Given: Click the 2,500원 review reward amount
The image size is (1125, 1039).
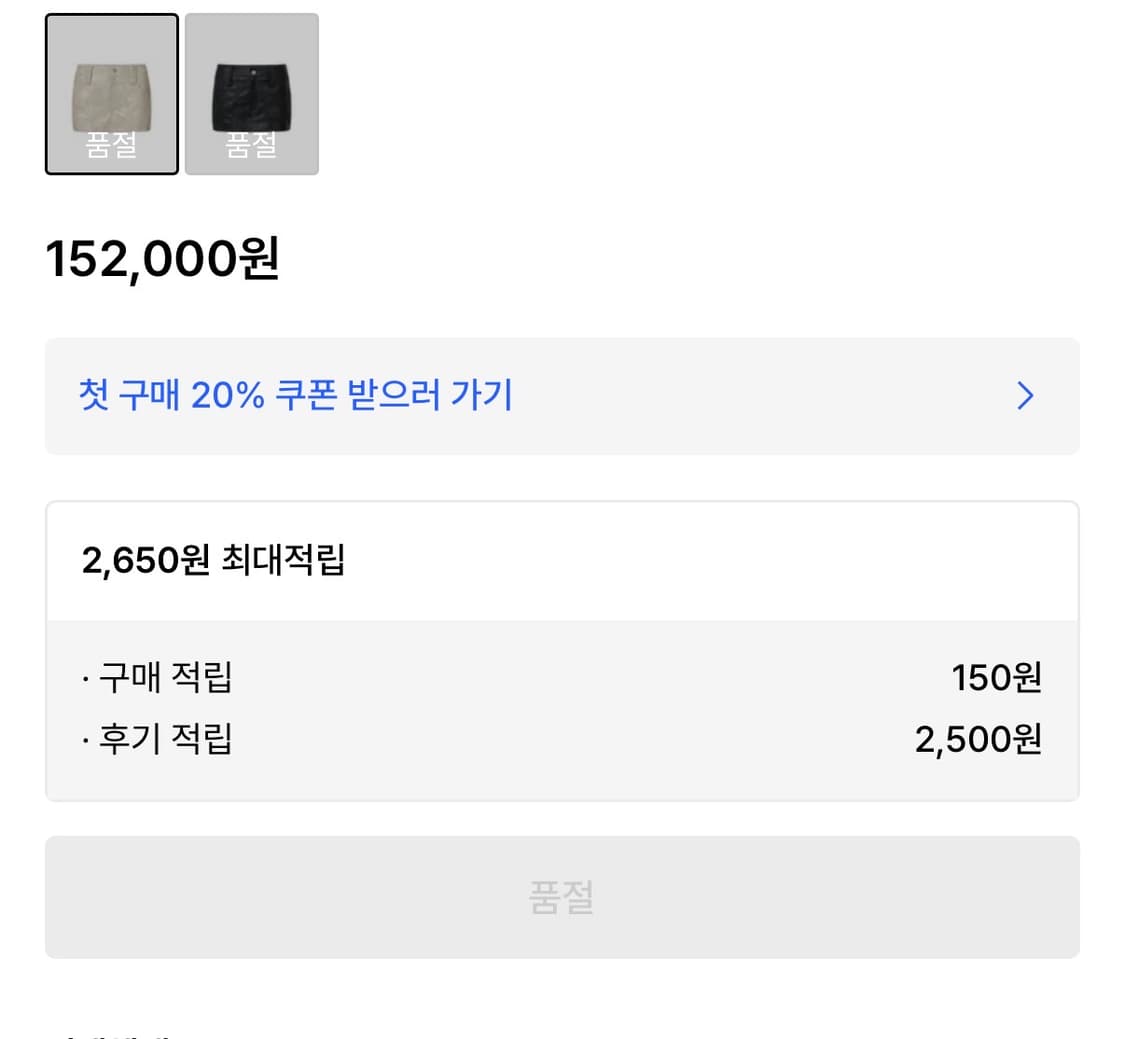Looking at the screenshot, I should point(978,739).
